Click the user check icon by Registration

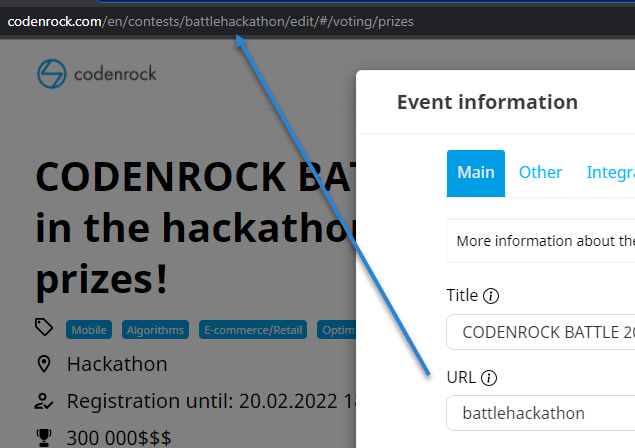[43, 401]
